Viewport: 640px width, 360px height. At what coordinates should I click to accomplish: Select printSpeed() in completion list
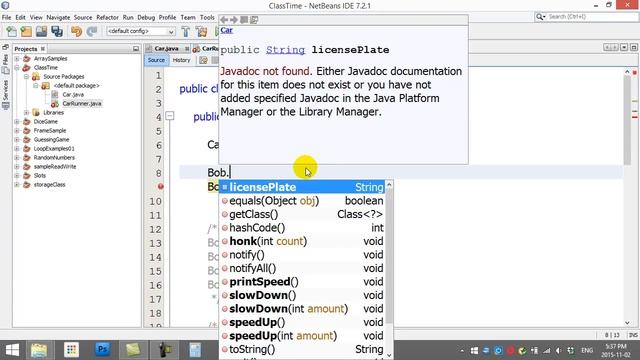[302, 282]
